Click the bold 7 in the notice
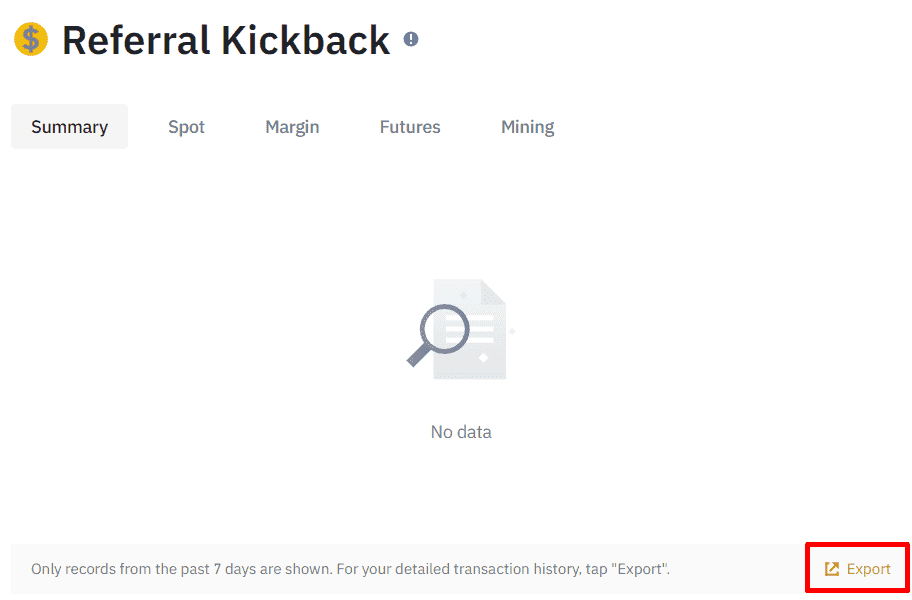This screenshot has width=912, height=600. coord(217,569)
